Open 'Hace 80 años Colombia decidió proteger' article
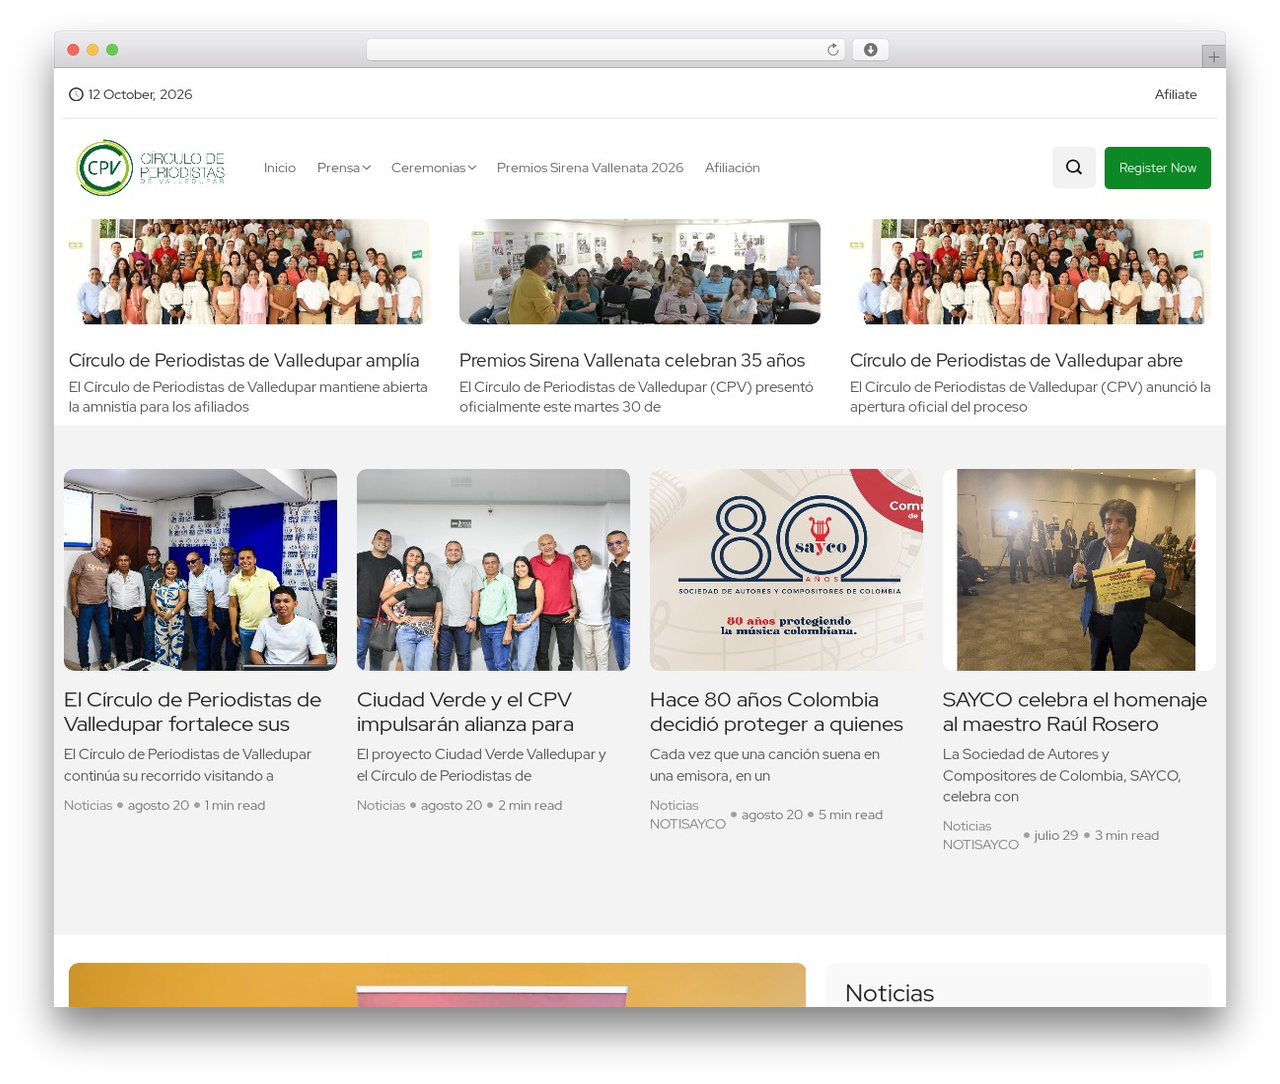This screenshot has width=1280, height=1084. (776, 712)
